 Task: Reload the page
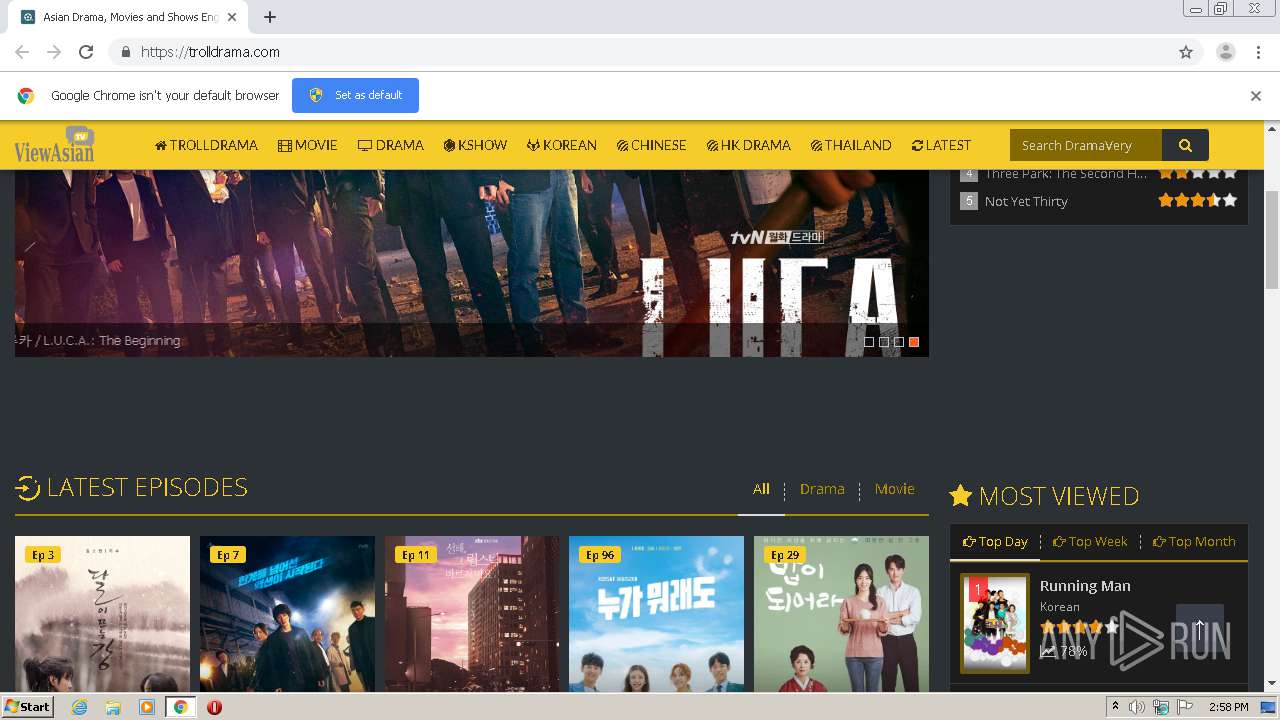click(86, 52)
